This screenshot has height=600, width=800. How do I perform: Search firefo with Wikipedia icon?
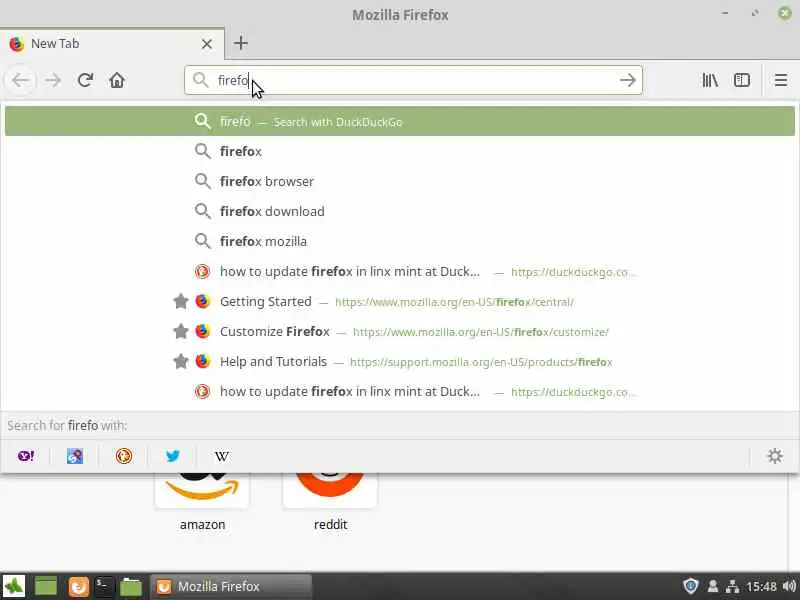click(221, 456)
